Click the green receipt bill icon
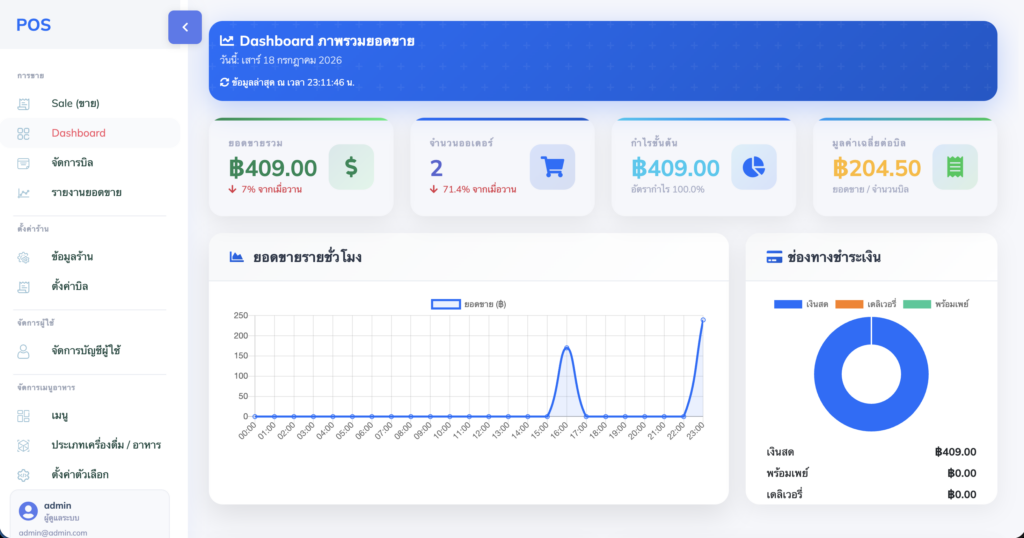 click(x=955, y=167)
